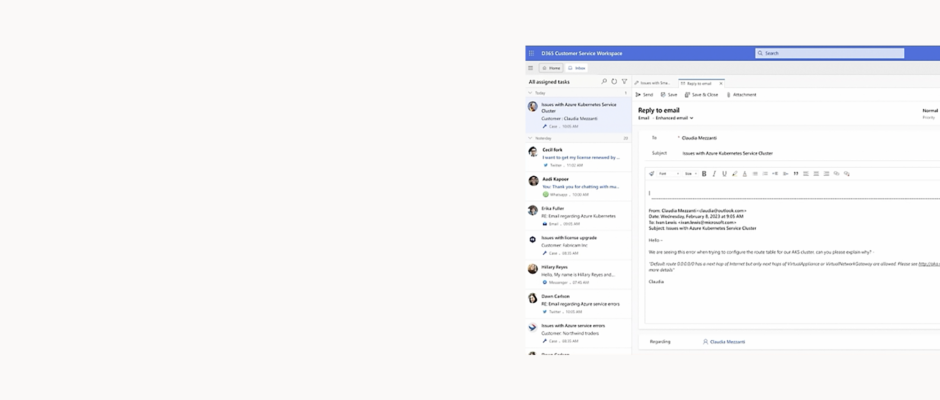Image resolution: width=940 pixels, height=400 pixels.
Task: Click the To field with Claudia Mezzanti
Action: tap(699, 138)
